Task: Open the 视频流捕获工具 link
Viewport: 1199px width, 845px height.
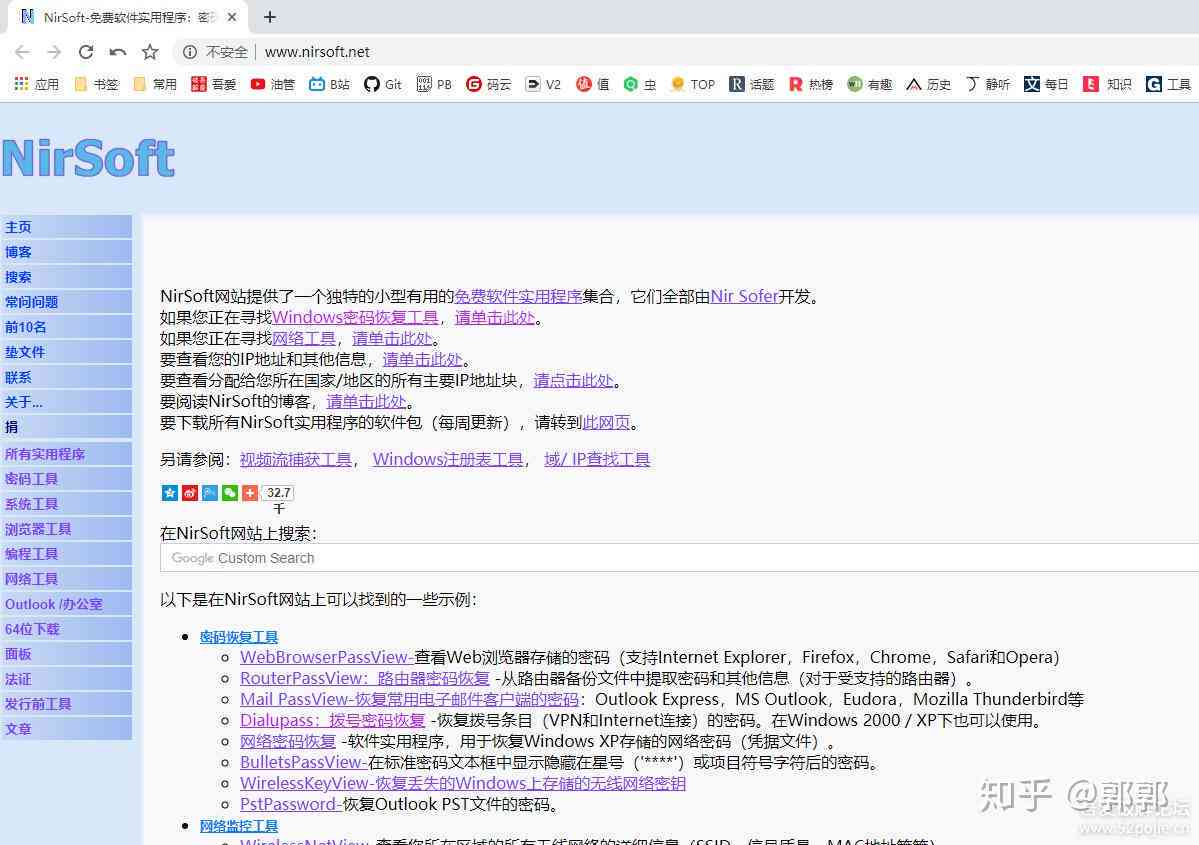Action: (296, 460)
